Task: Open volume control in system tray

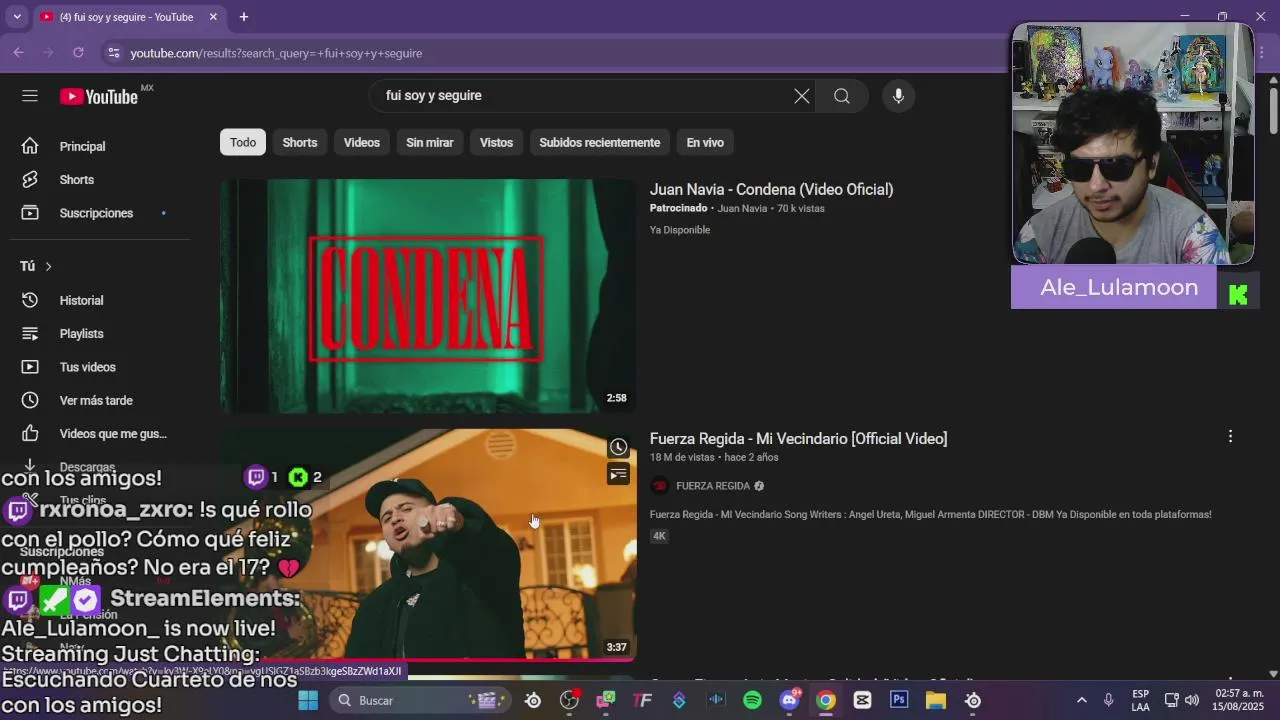Action: tap(1192, 700)
